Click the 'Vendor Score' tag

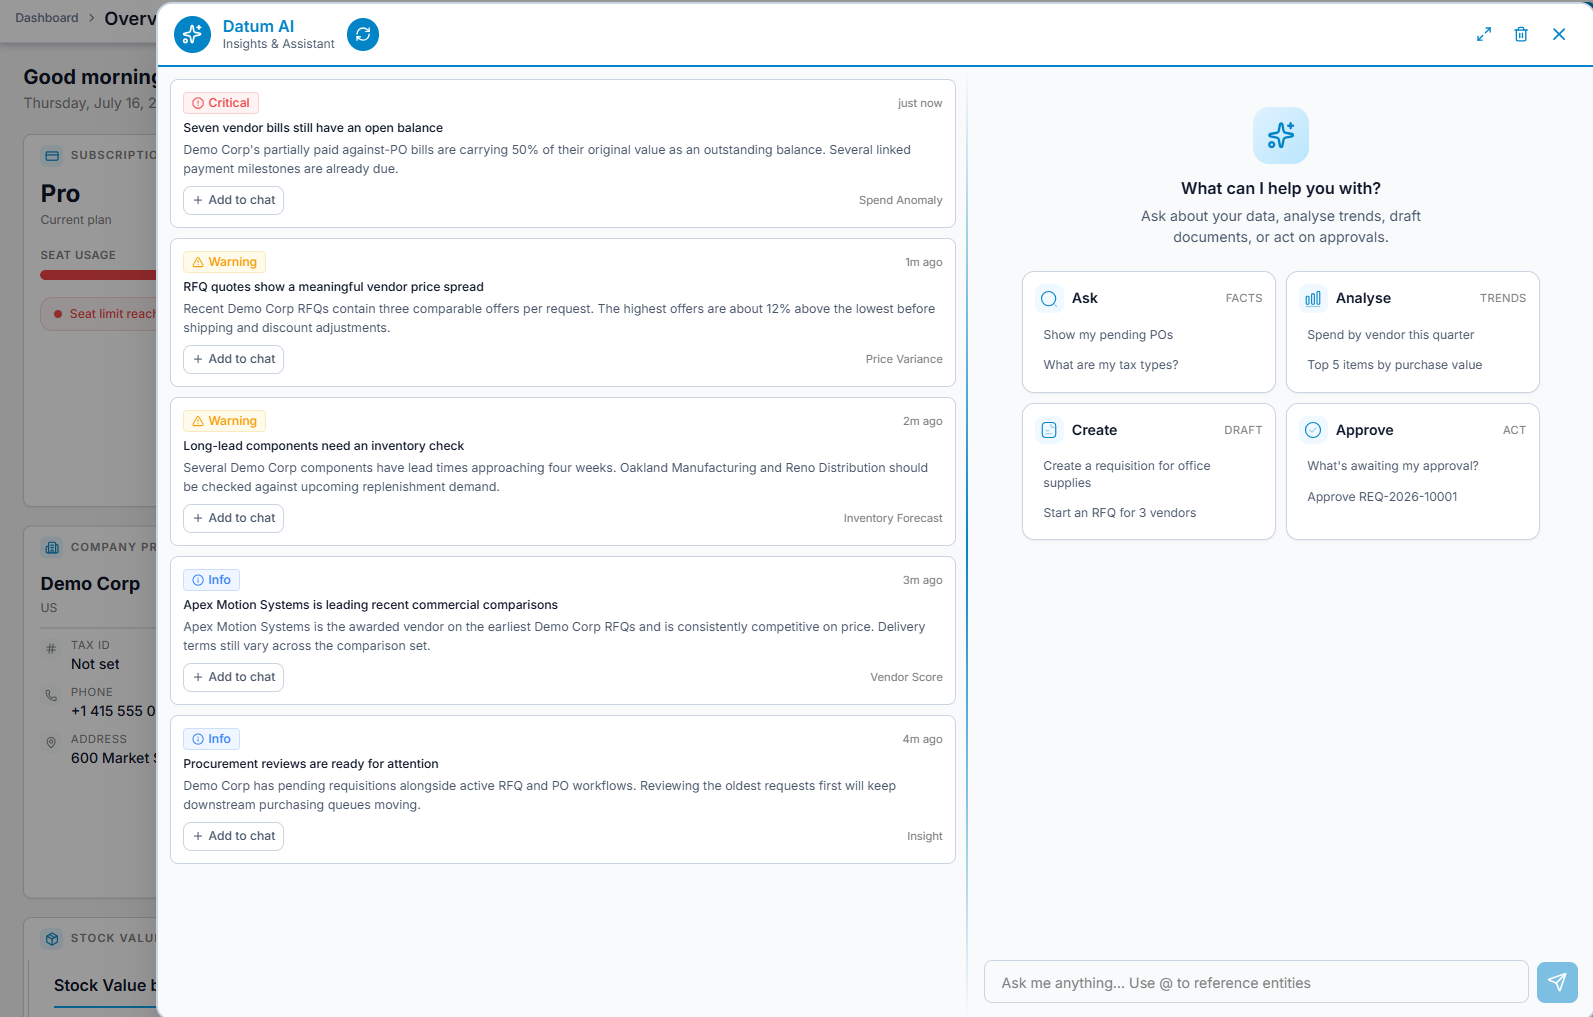[x=906, y=677]
